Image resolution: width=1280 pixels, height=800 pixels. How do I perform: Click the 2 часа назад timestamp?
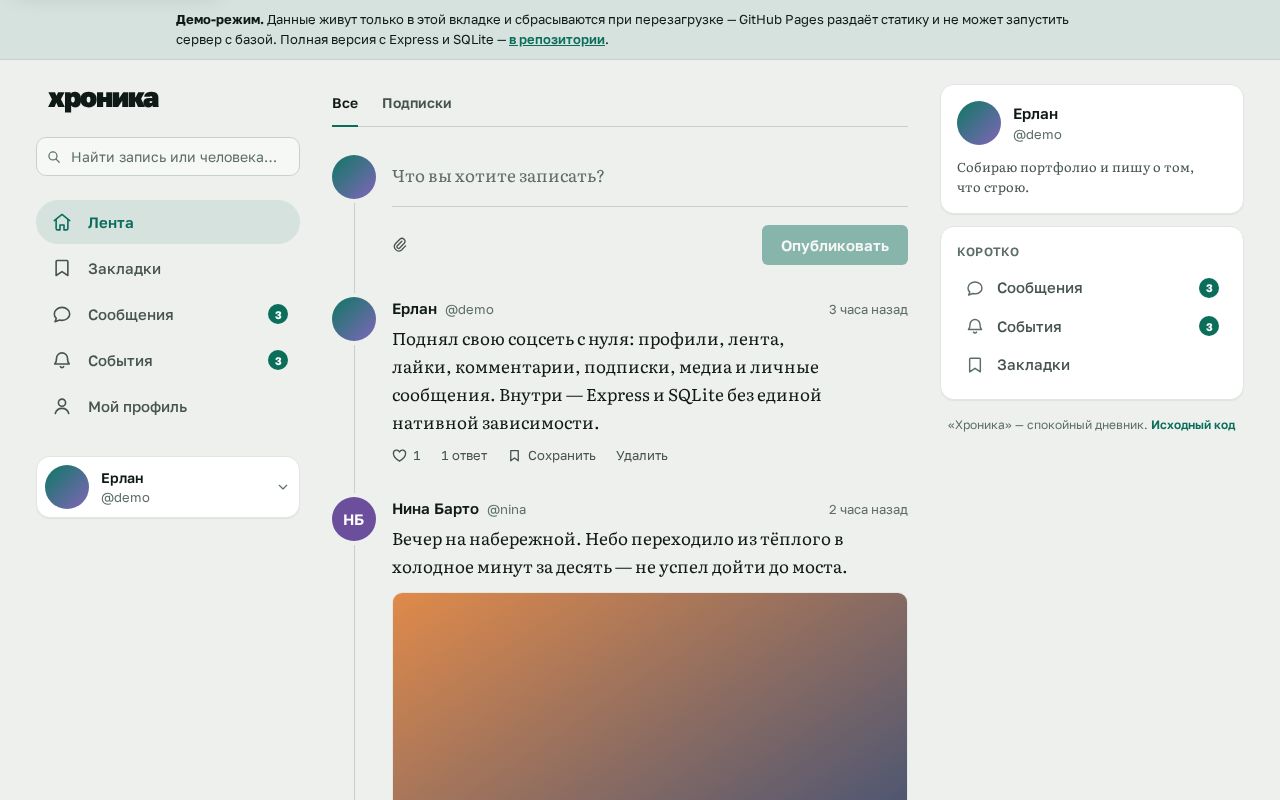[x=868, y=509]
